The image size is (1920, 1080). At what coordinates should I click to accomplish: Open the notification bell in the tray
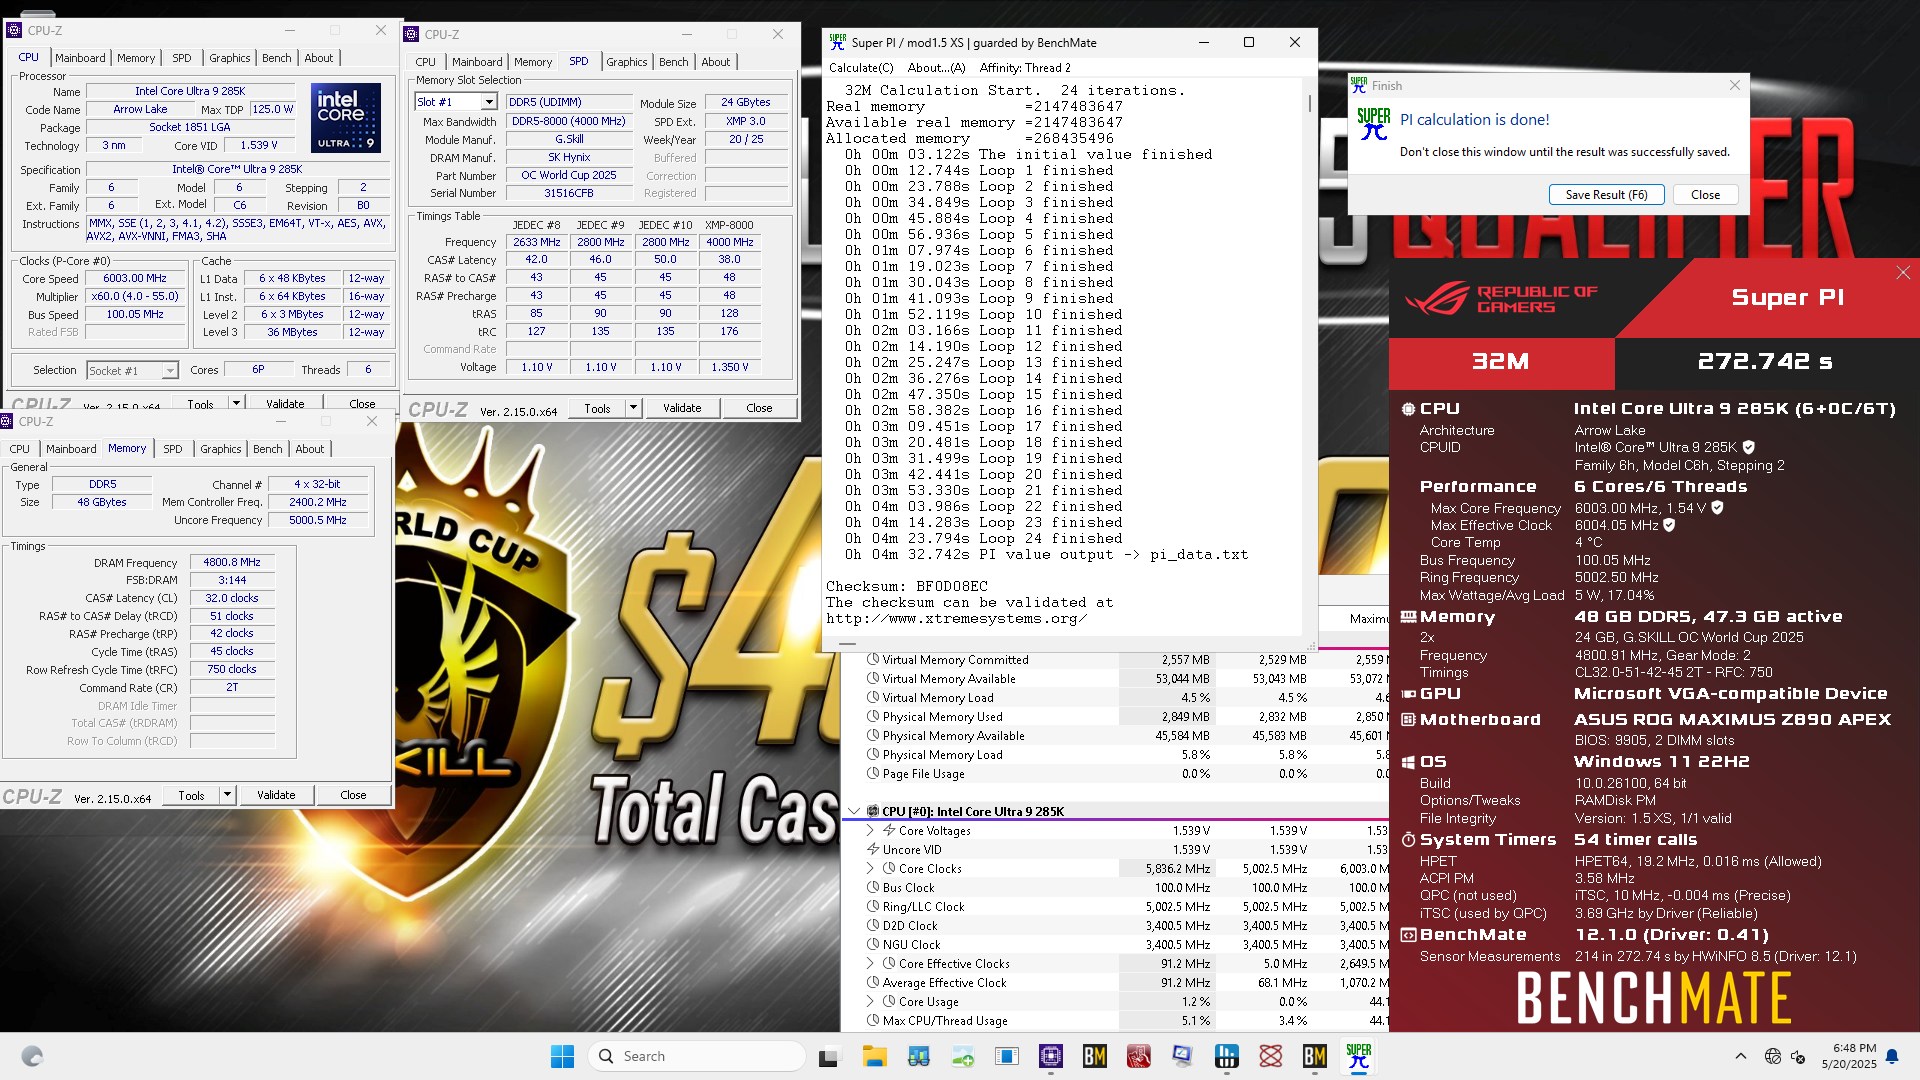pos(1892,1056)
